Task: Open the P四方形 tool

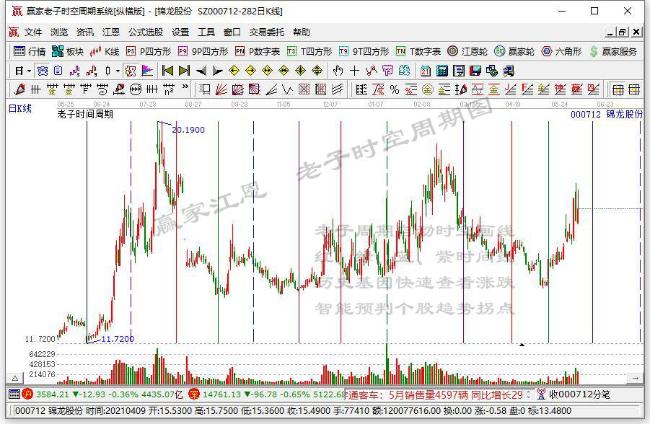Action: [148, 51]
